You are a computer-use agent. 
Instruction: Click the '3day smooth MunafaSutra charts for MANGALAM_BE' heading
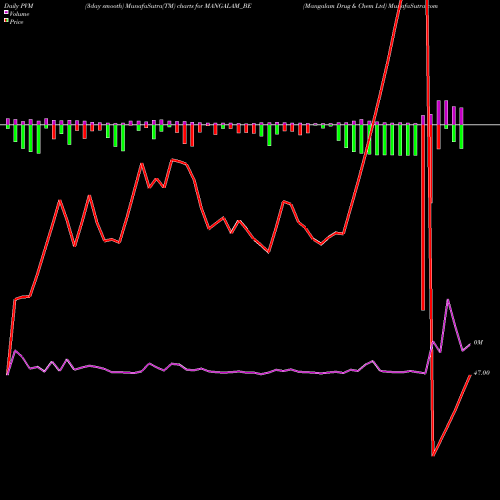168,6
